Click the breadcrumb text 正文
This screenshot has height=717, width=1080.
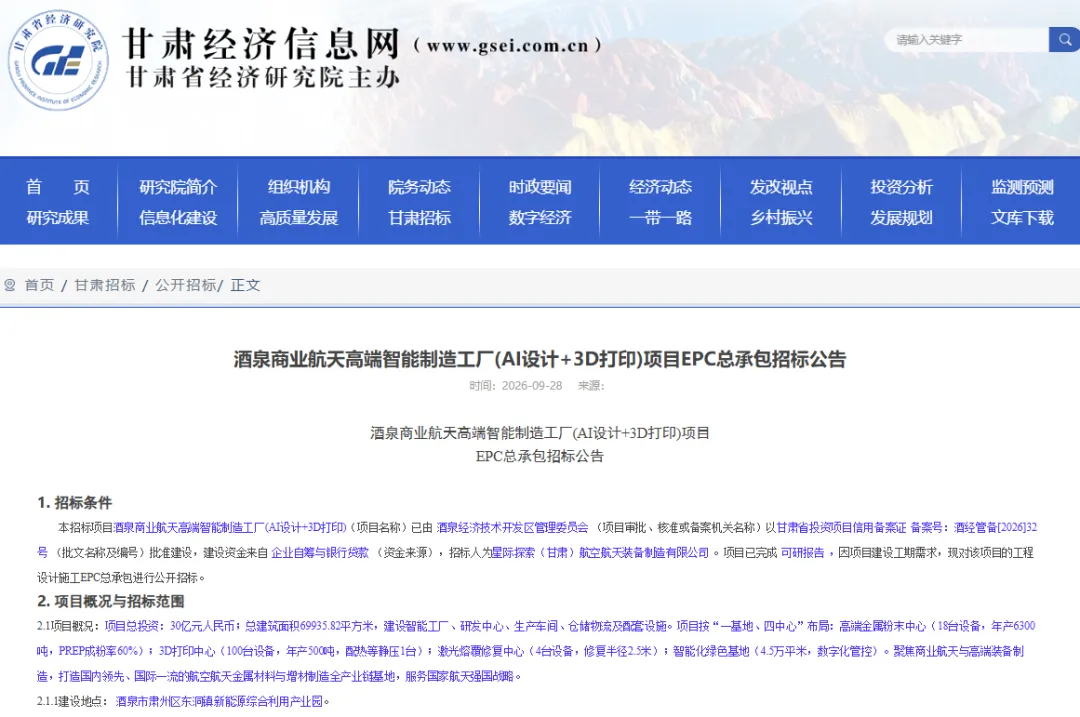pyautogui.click(x=245, y=285)
